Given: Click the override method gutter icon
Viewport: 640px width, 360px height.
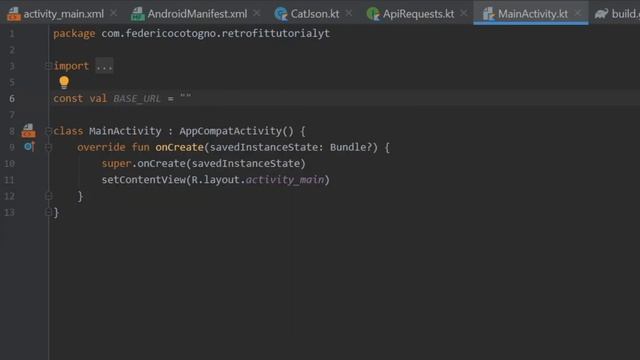Looking at the screenshot, I should pyautogui.click(x=29, y=146).
